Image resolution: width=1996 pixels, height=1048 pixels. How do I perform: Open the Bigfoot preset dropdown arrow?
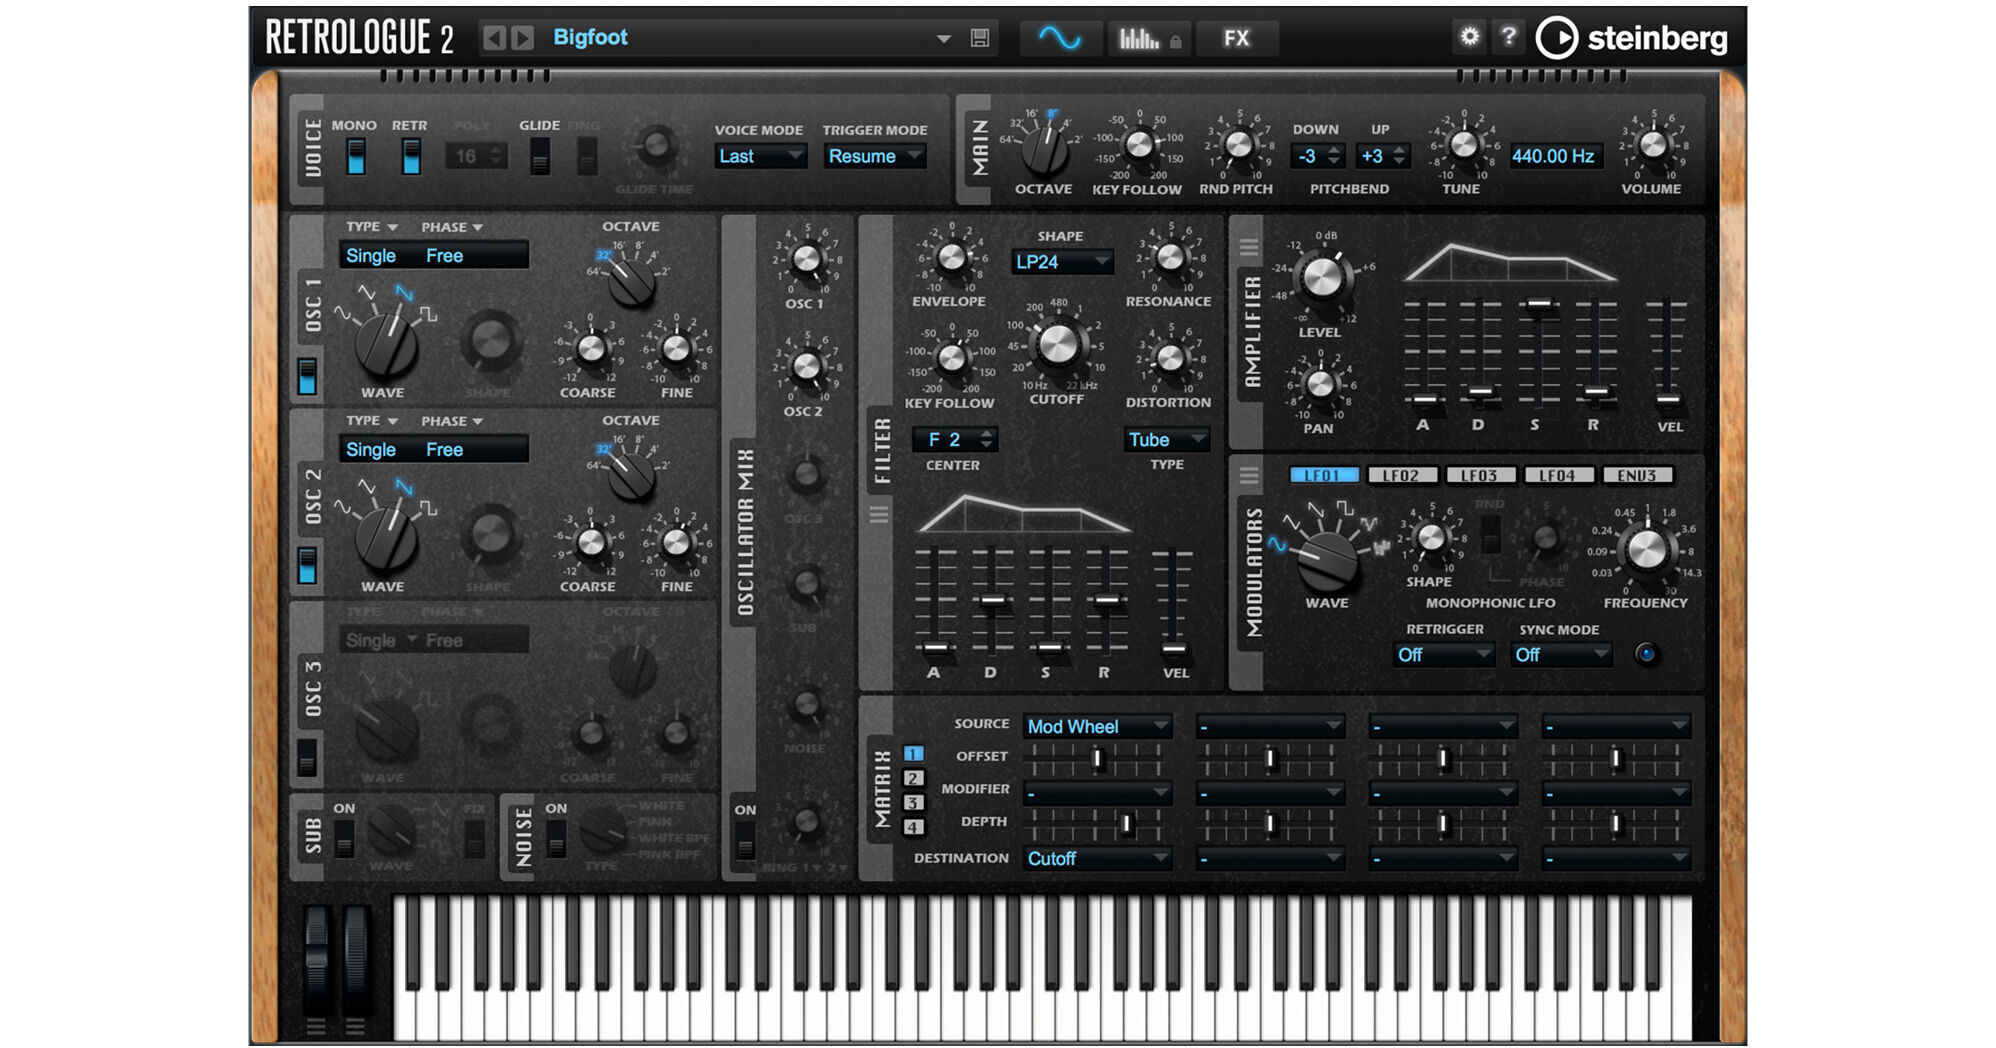pos(943,39)
